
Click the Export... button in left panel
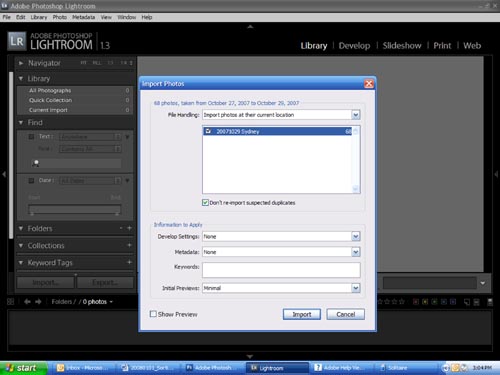pyautogui.click(x=105, y=283)
